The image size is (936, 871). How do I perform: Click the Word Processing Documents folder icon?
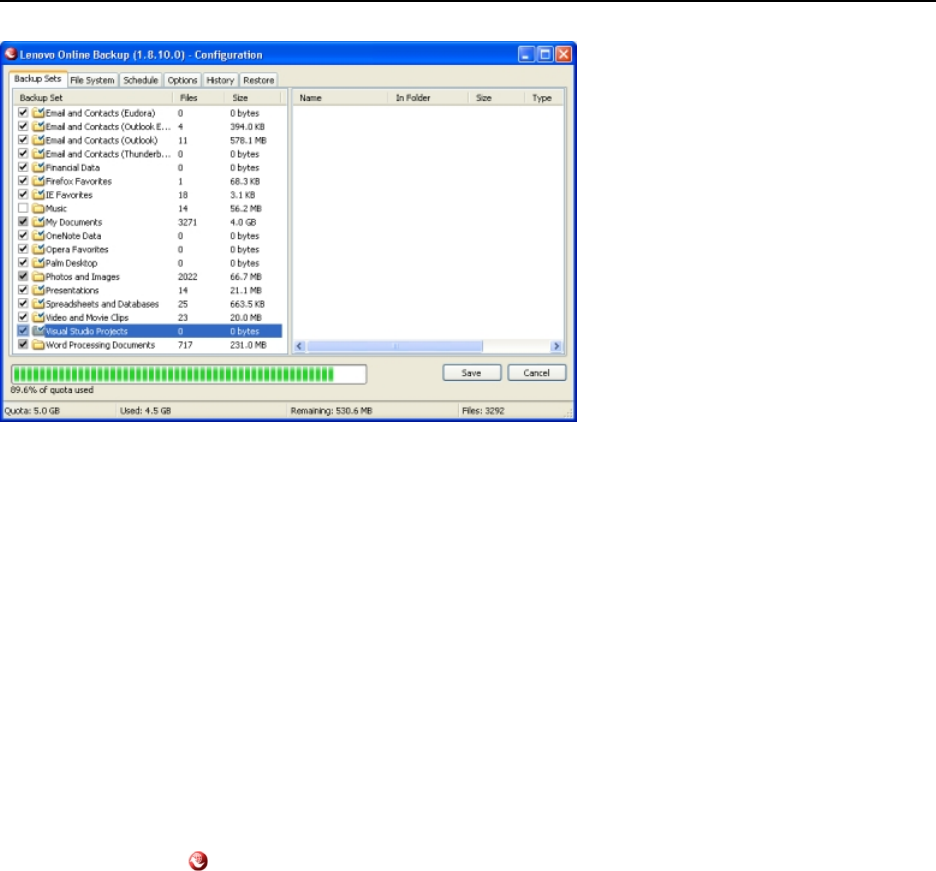tap(39, 345)
